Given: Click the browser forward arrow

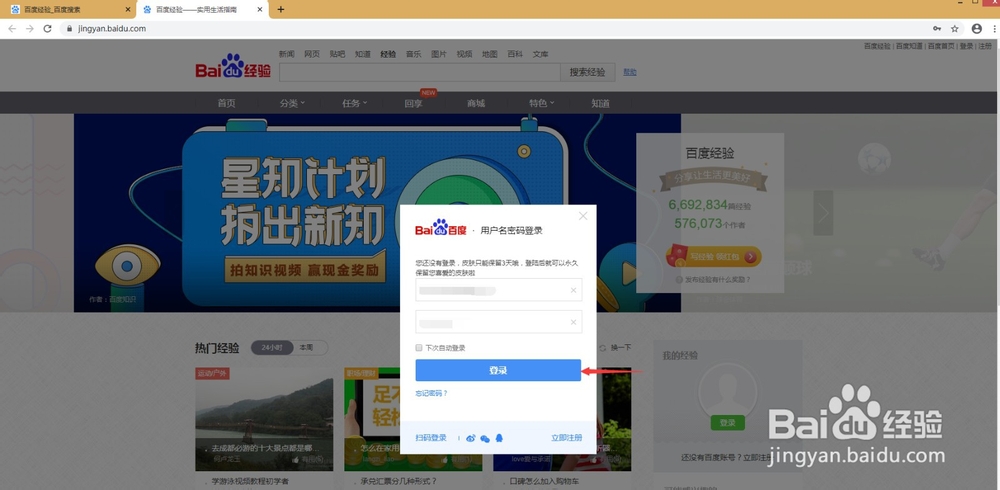Looking at the screenshot, I should click(29, 29).
